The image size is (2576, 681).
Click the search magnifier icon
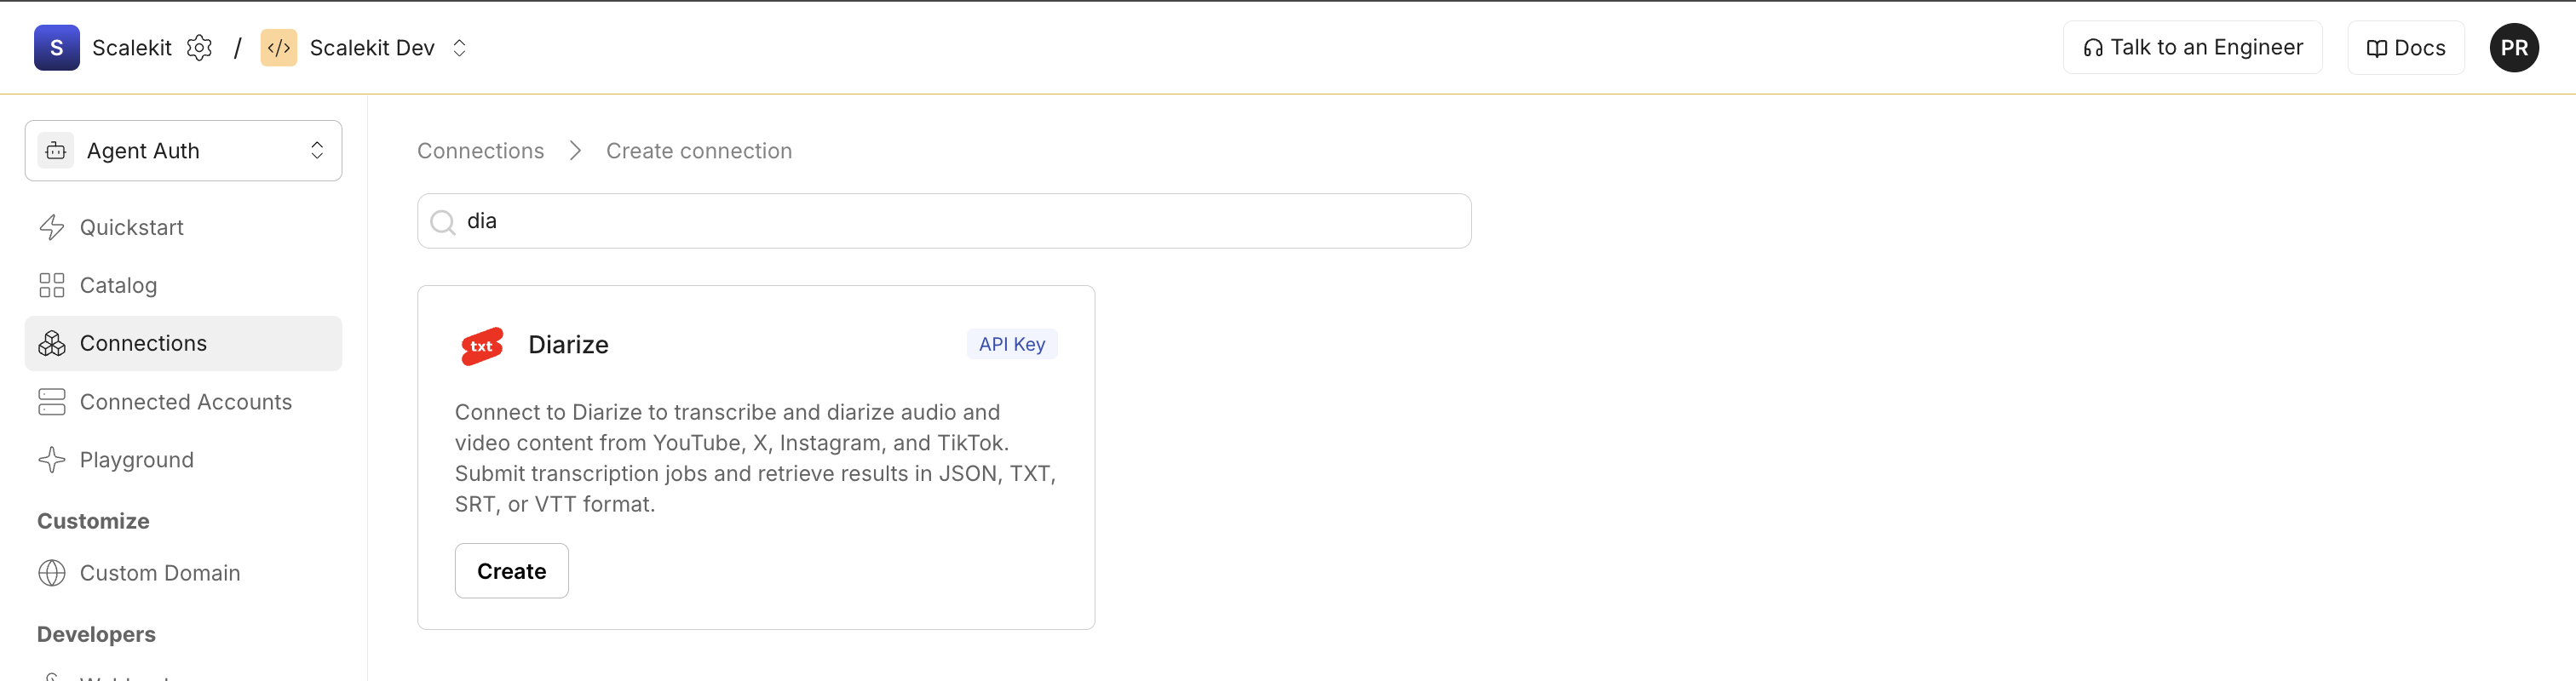coord(443,222)
